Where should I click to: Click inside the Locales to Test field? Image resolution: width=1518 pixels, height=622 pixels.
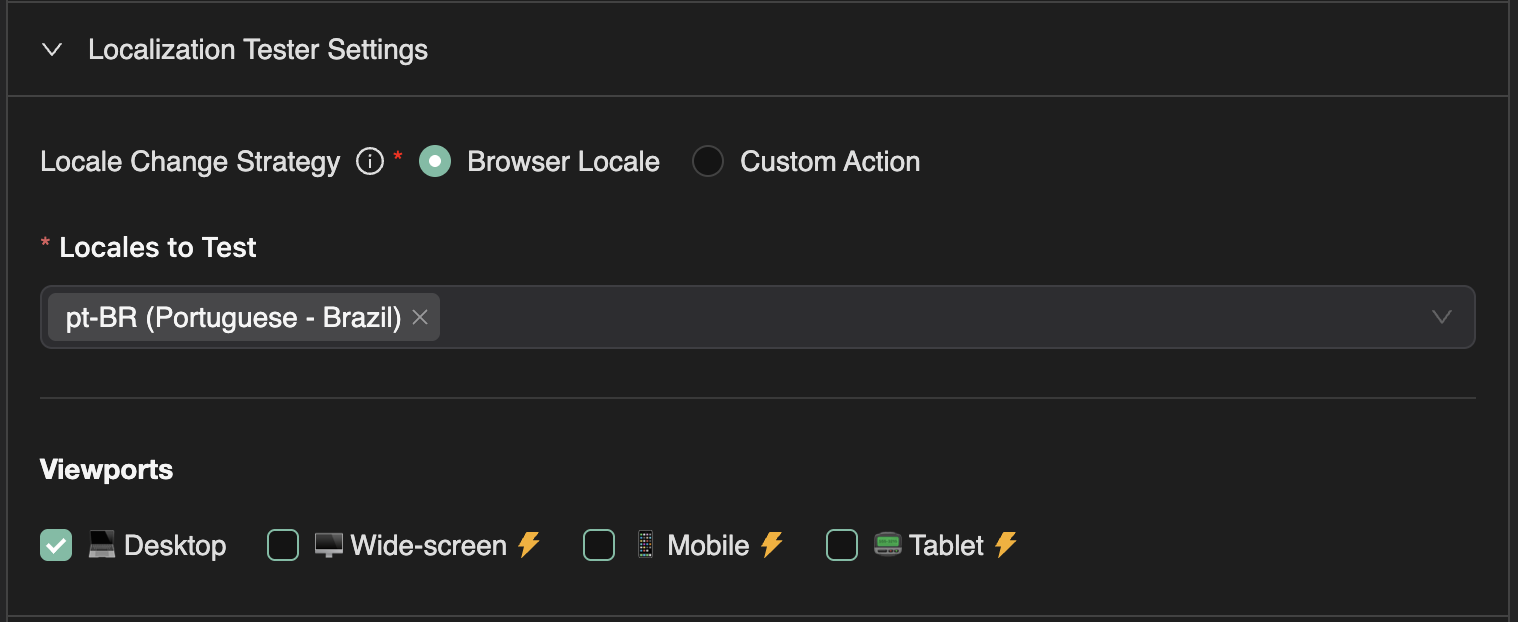[x=900, y=317]
